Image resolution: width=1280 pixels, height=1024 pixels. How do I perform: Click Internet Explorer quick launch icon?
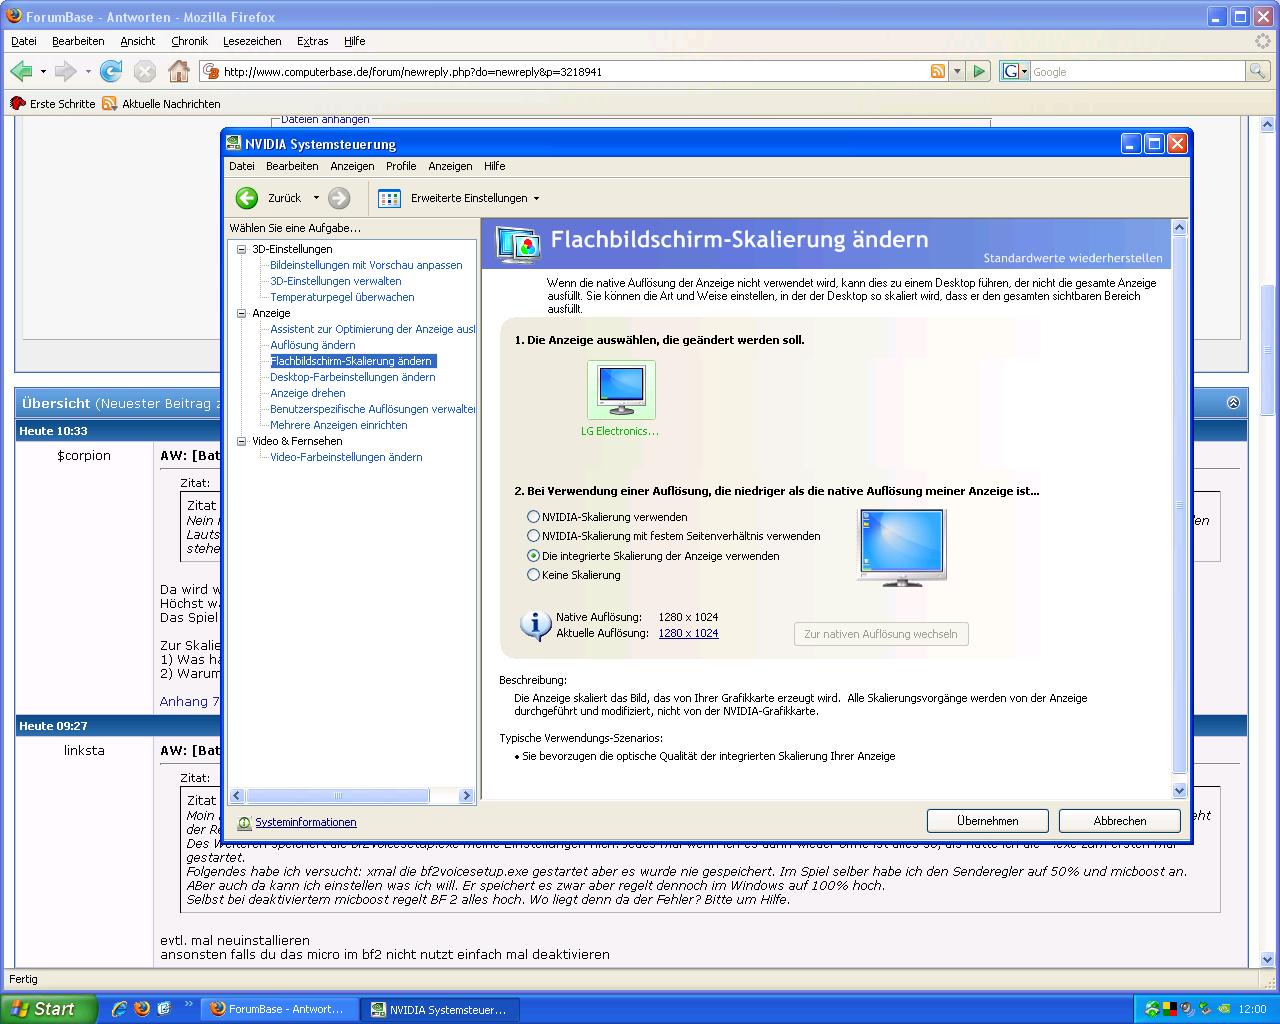coord(119,1009)
